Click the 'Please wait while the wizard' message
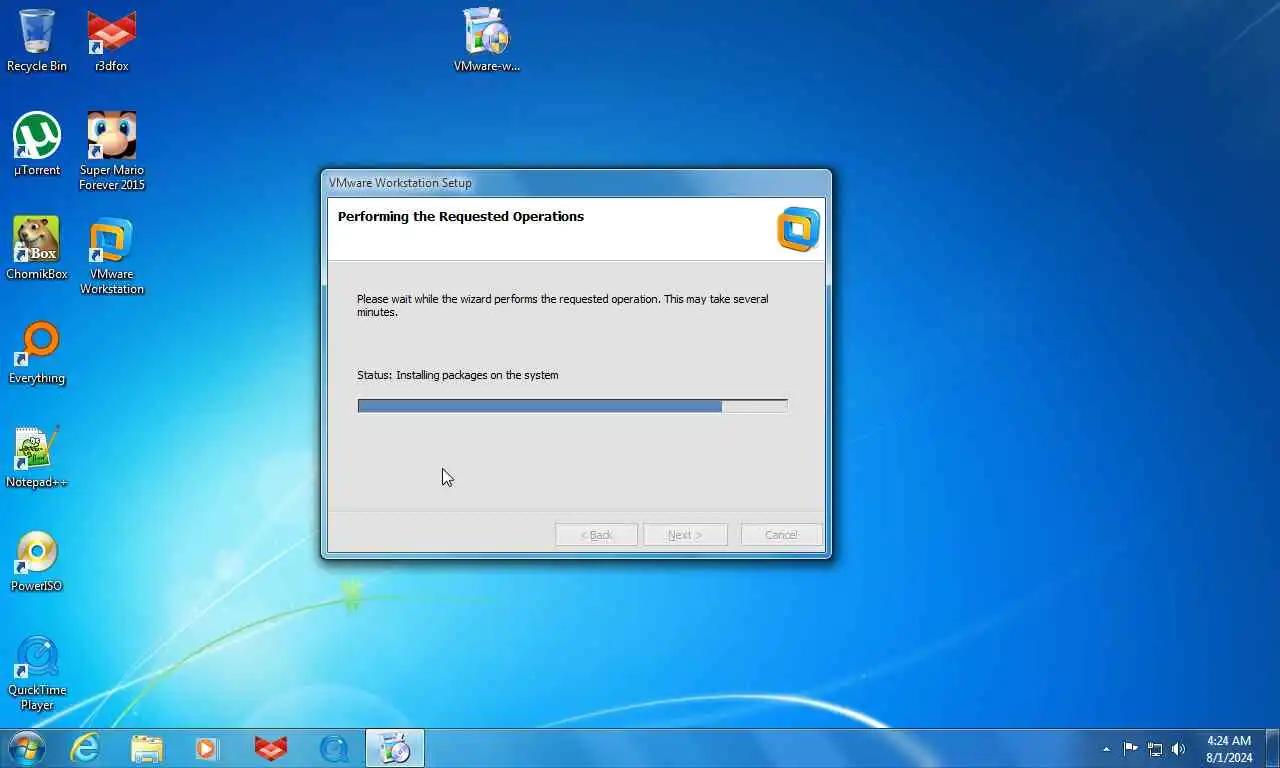This screenshot has height=768, width=1280. point(563,305)
